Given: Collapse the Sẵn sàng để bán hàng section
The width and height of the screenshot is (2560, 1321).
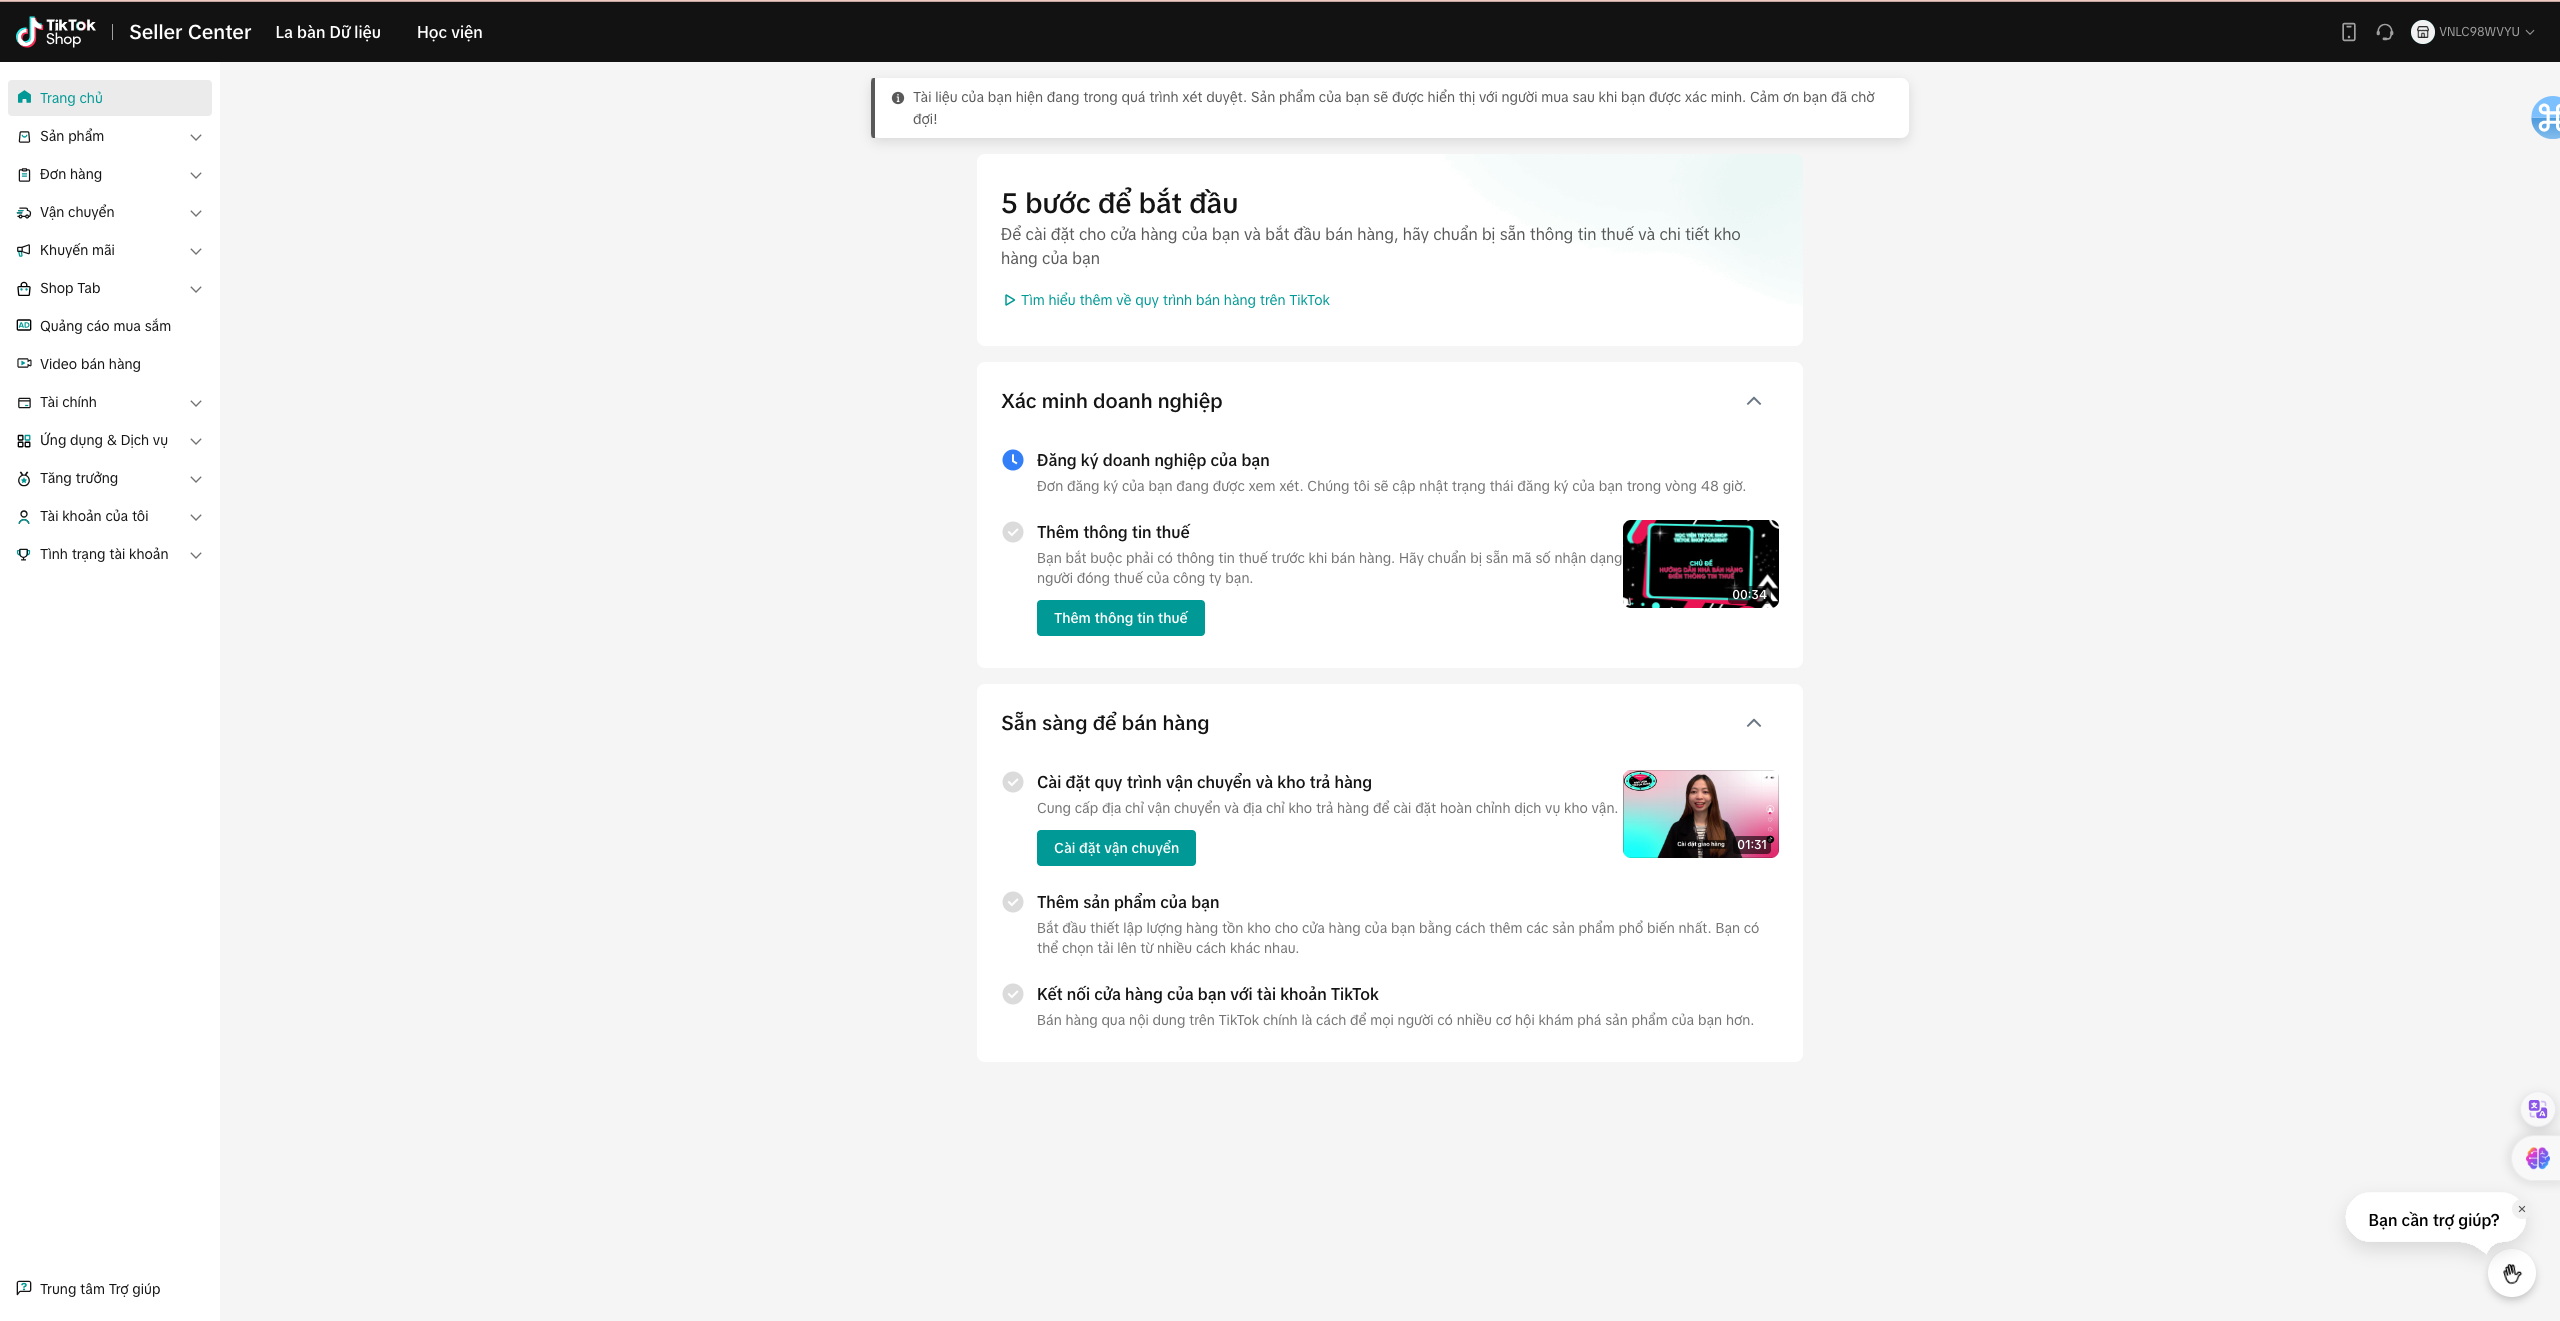Looking at the screenshot, I should (1753, 723).
